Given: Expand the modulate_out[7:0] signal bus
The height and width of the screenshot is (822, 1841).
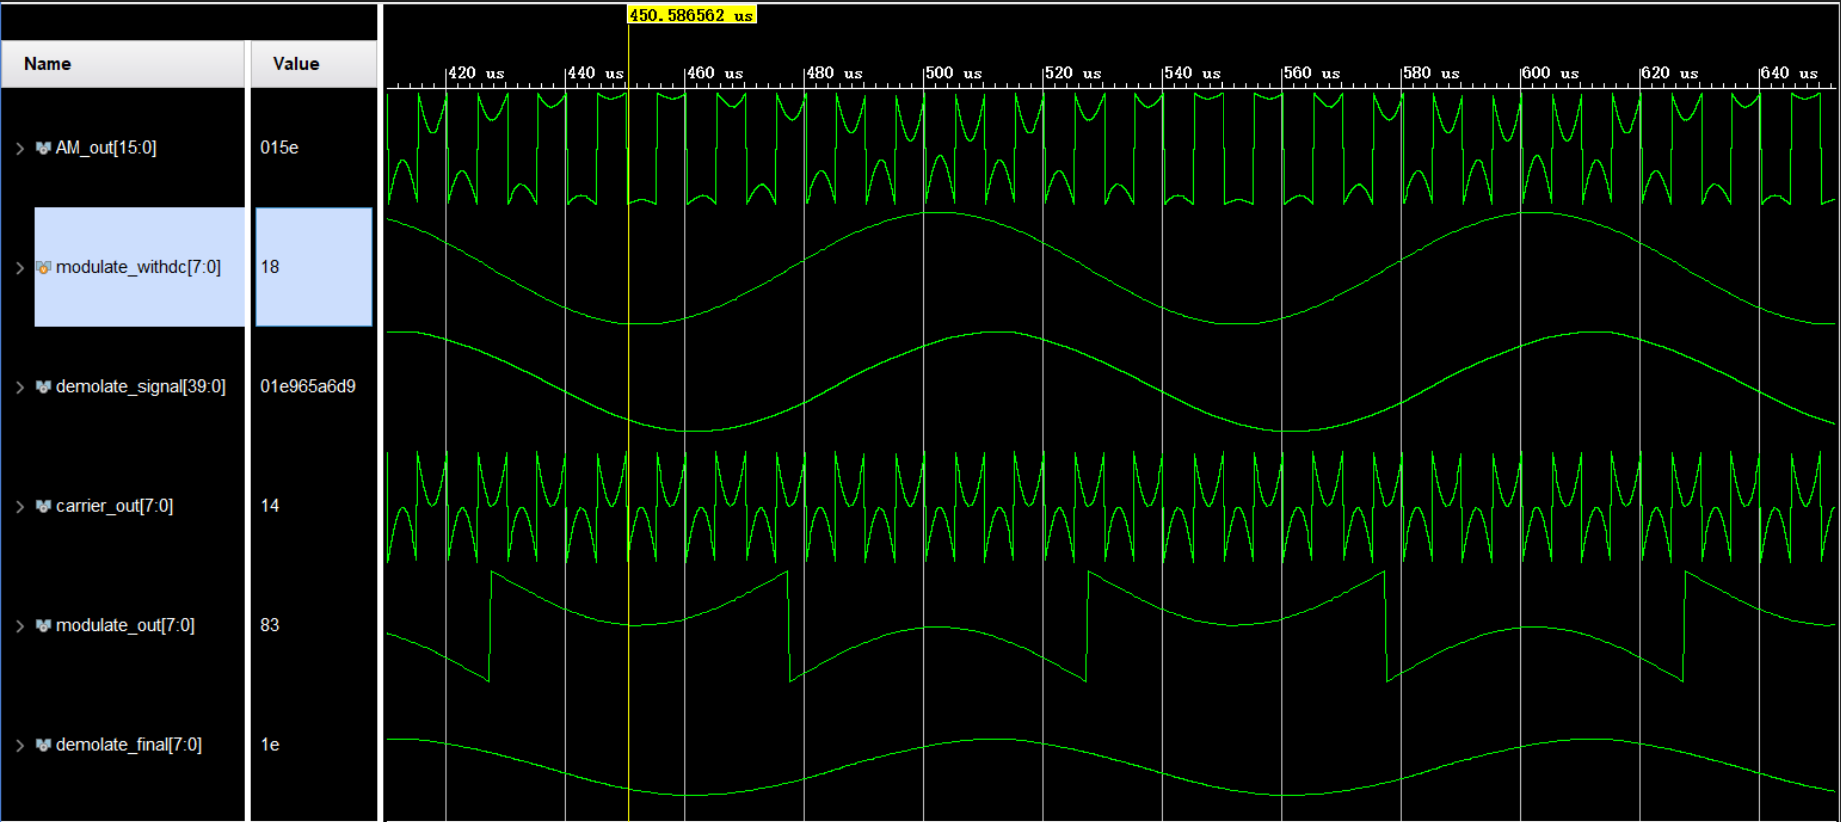Looking at the screenshot, I should (x=19, y=626).
